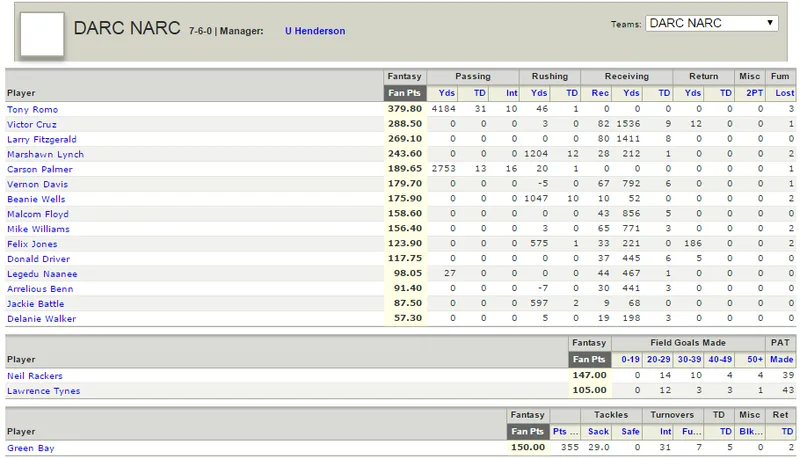Sort defense by Pts allowed column
This screenshot has height=459, width=800.
pos(565,431)
